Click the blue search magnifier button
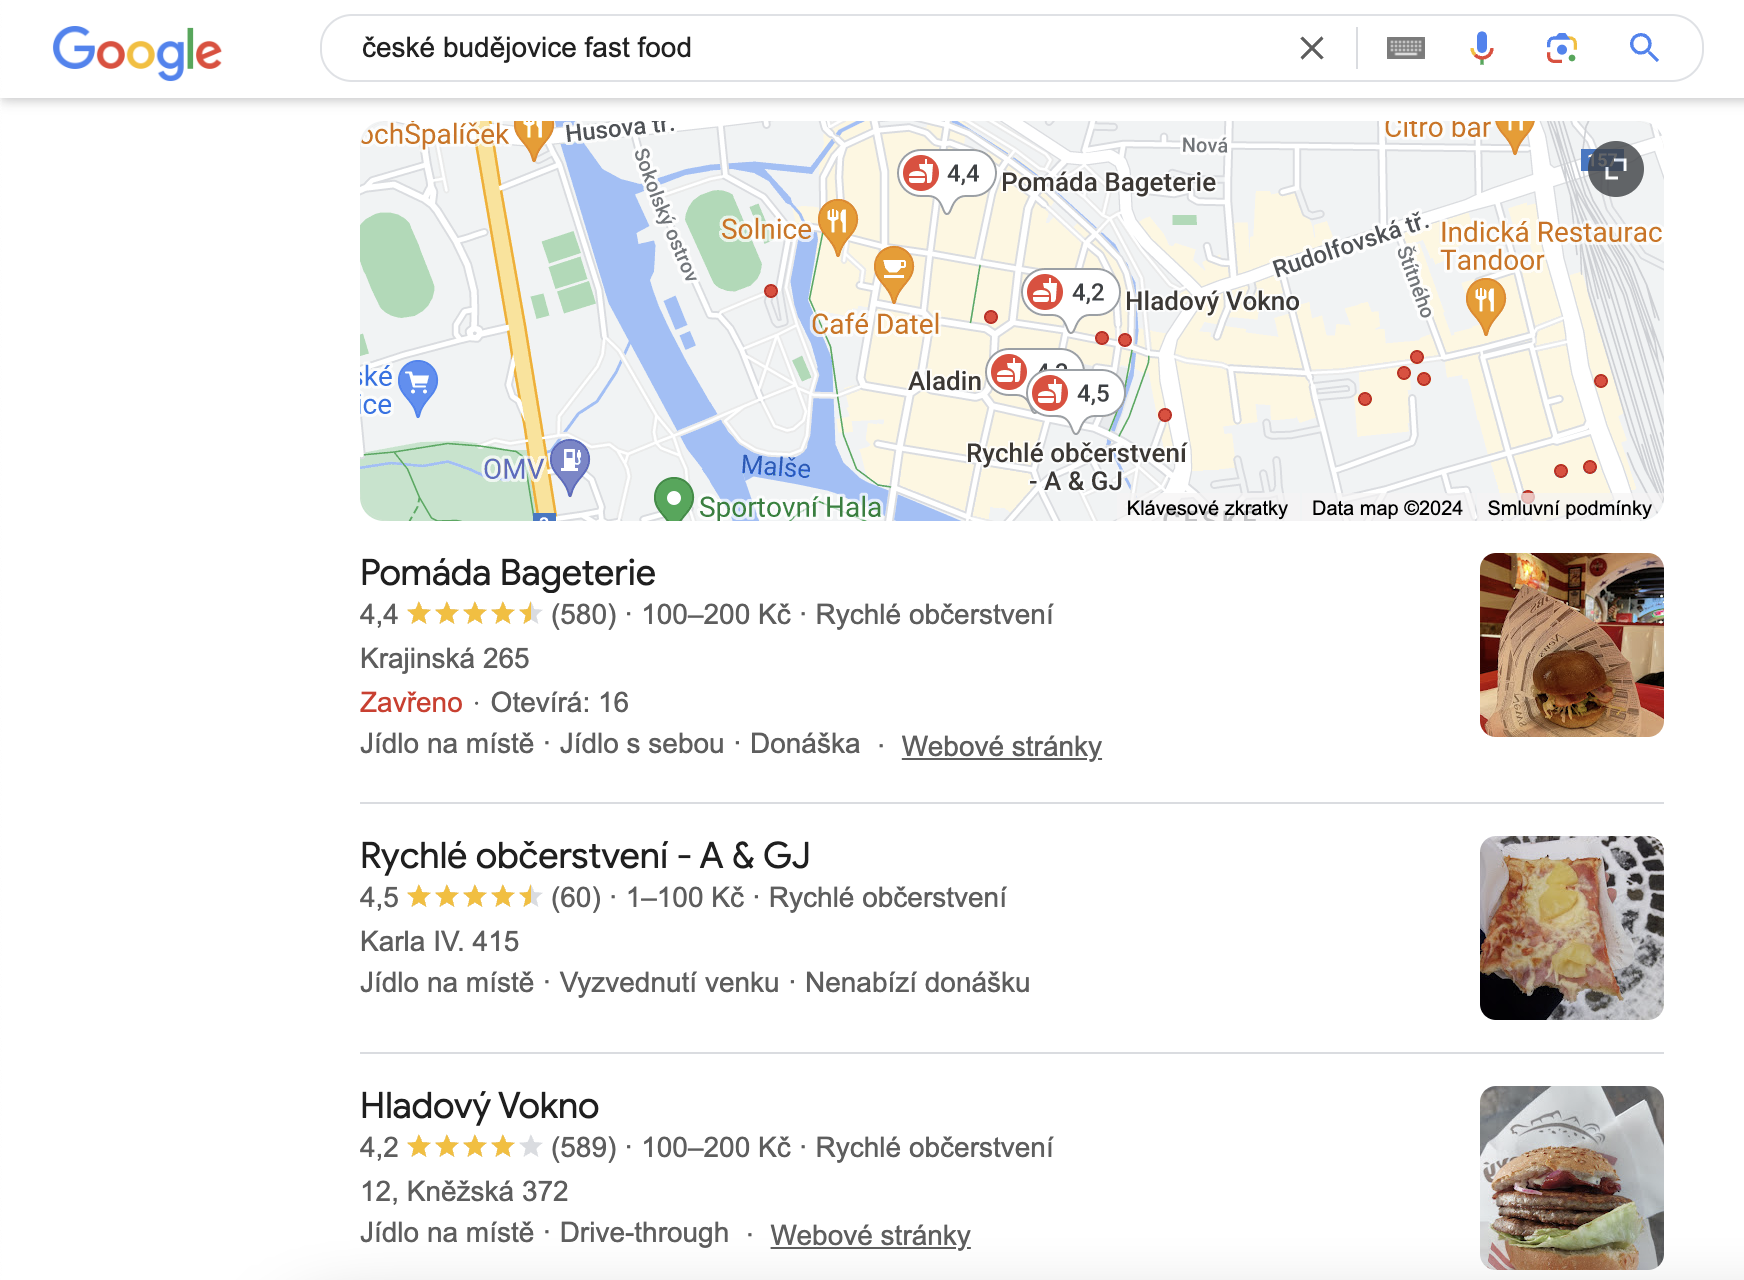This screenshot has height=1280, width=1744. click(x=1643, y=48)
